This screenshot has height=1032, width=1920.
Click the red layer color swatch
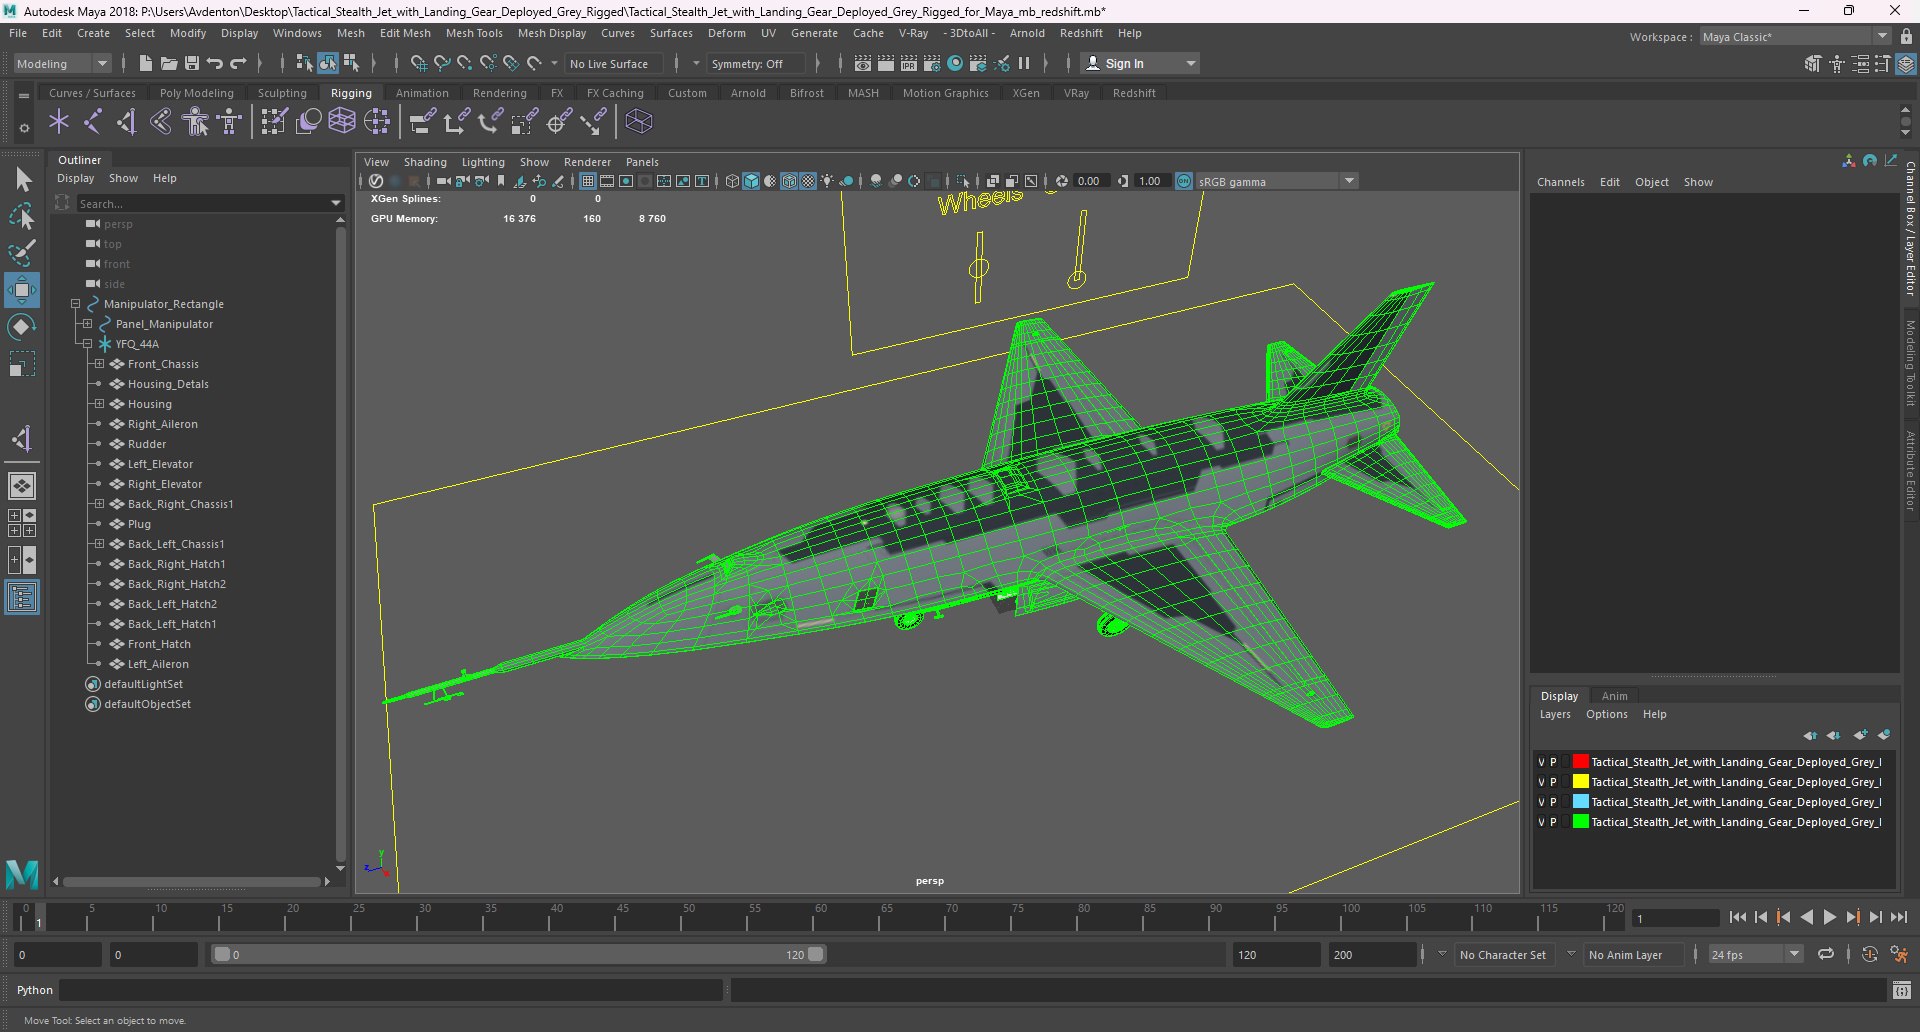pyautogui.click(x=1580, y=762)
